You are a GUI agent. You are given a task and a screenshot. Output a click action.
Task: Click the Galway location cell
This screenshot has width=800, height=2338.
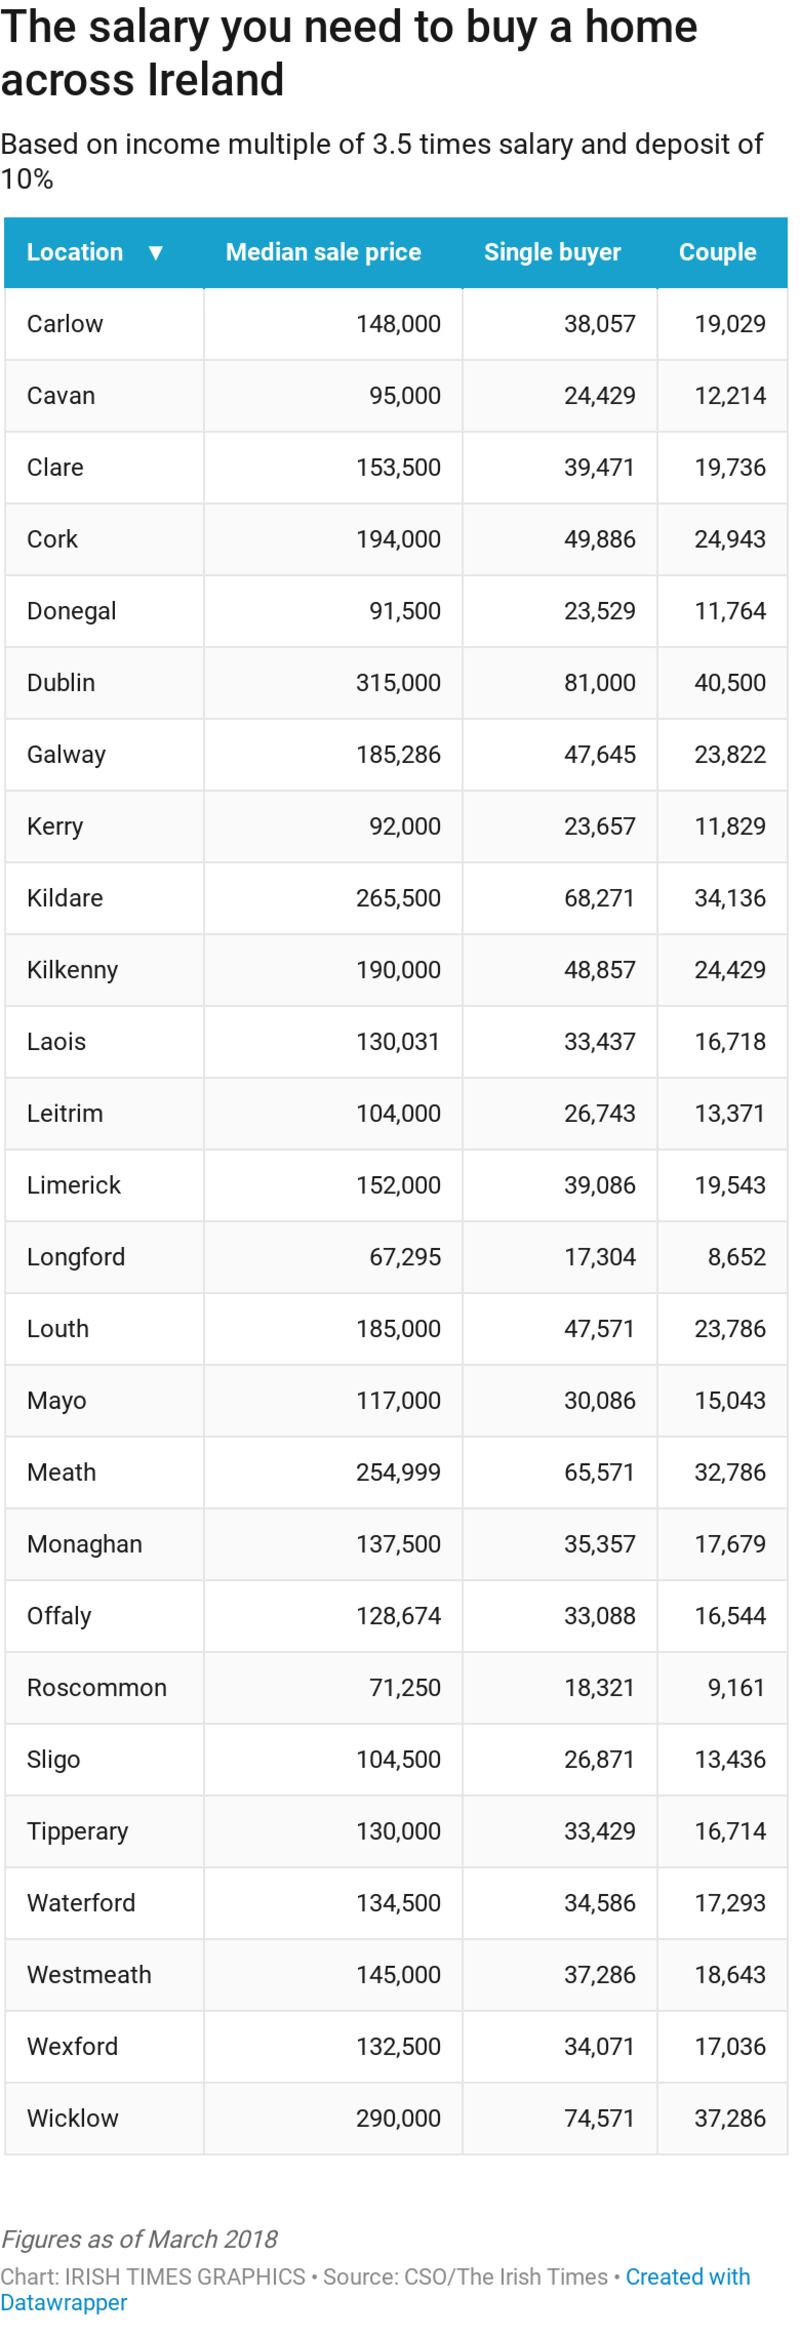tap(66, 755)
